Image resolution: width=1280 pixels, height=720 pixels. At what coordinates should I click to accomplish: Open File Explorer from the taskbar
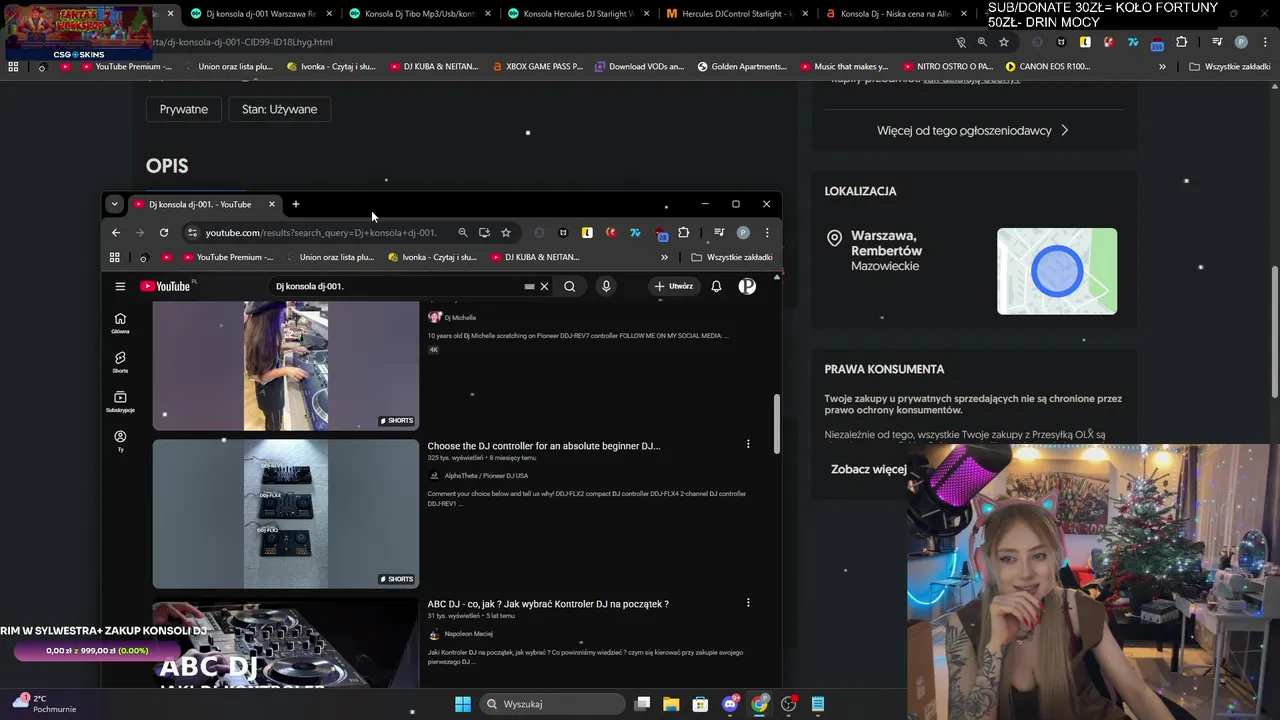point(672,704)
